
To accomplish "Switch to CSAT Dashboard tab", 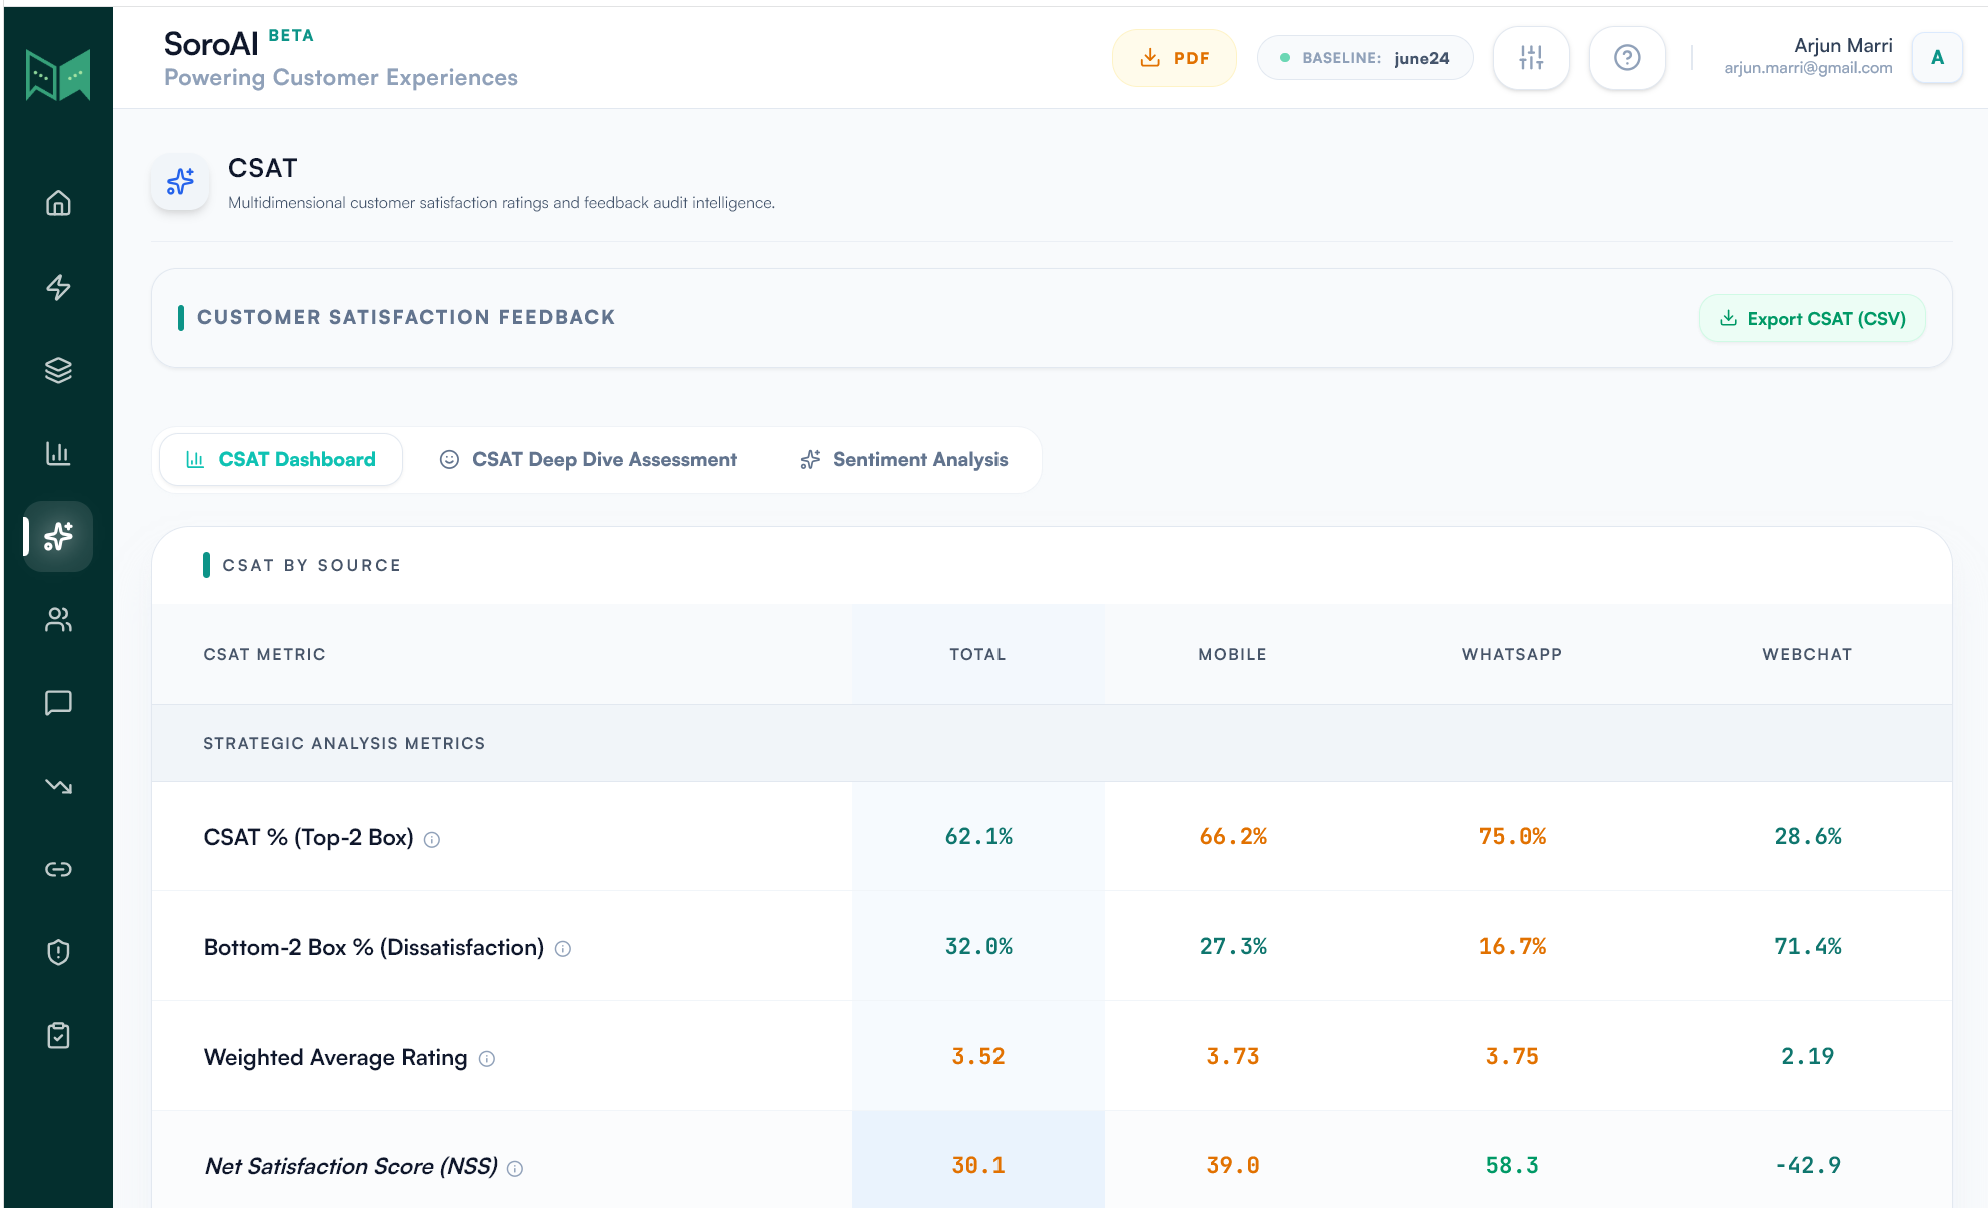I will (281, 460).
